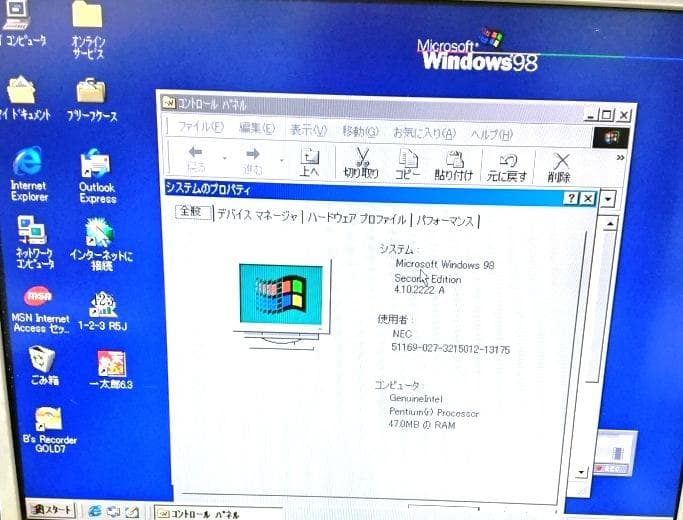This screenshot has width=683, height=520.
Task: Click the 貼り付け paste icon
Action: 453,165
